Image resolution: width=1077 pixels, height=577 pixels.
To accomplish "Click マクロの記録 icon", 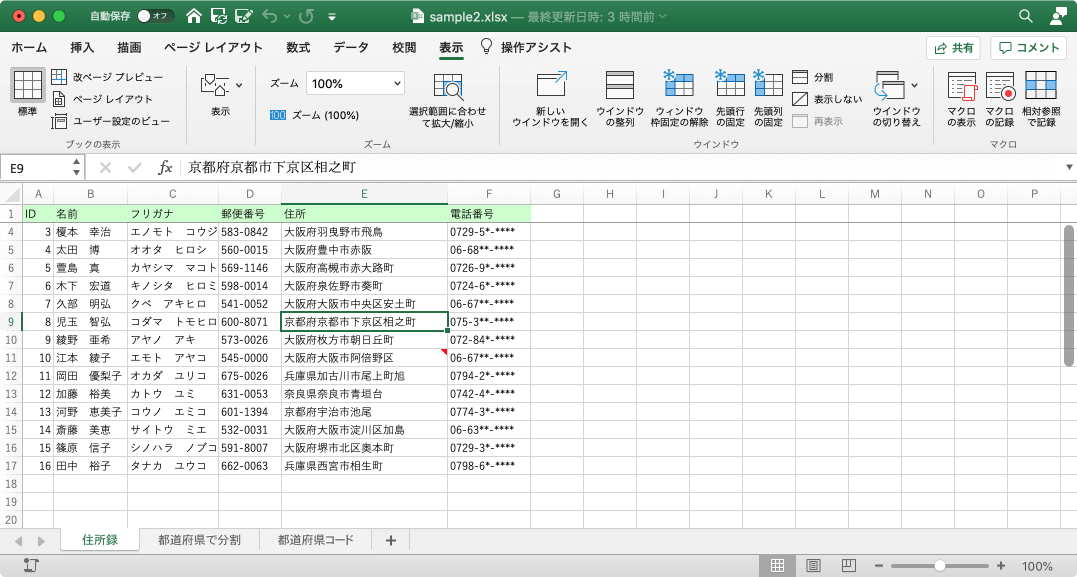I will (x=1000, y=86).
